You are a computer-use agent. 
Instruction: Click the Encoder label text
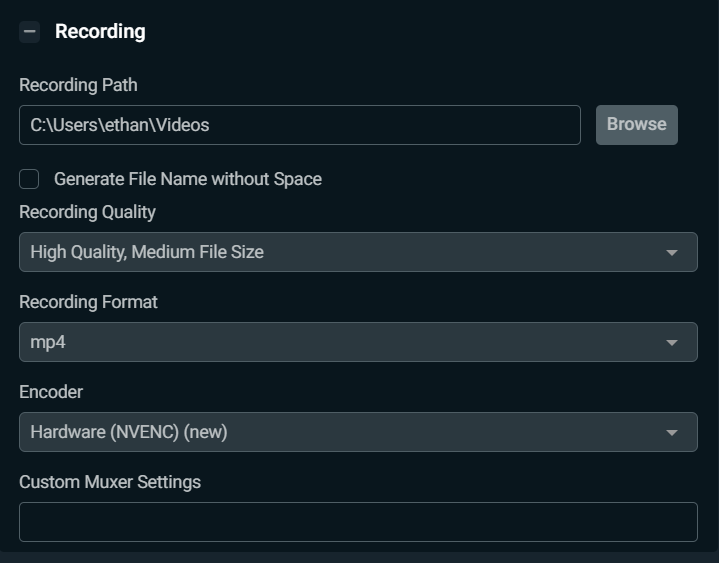tap(51, 392)
